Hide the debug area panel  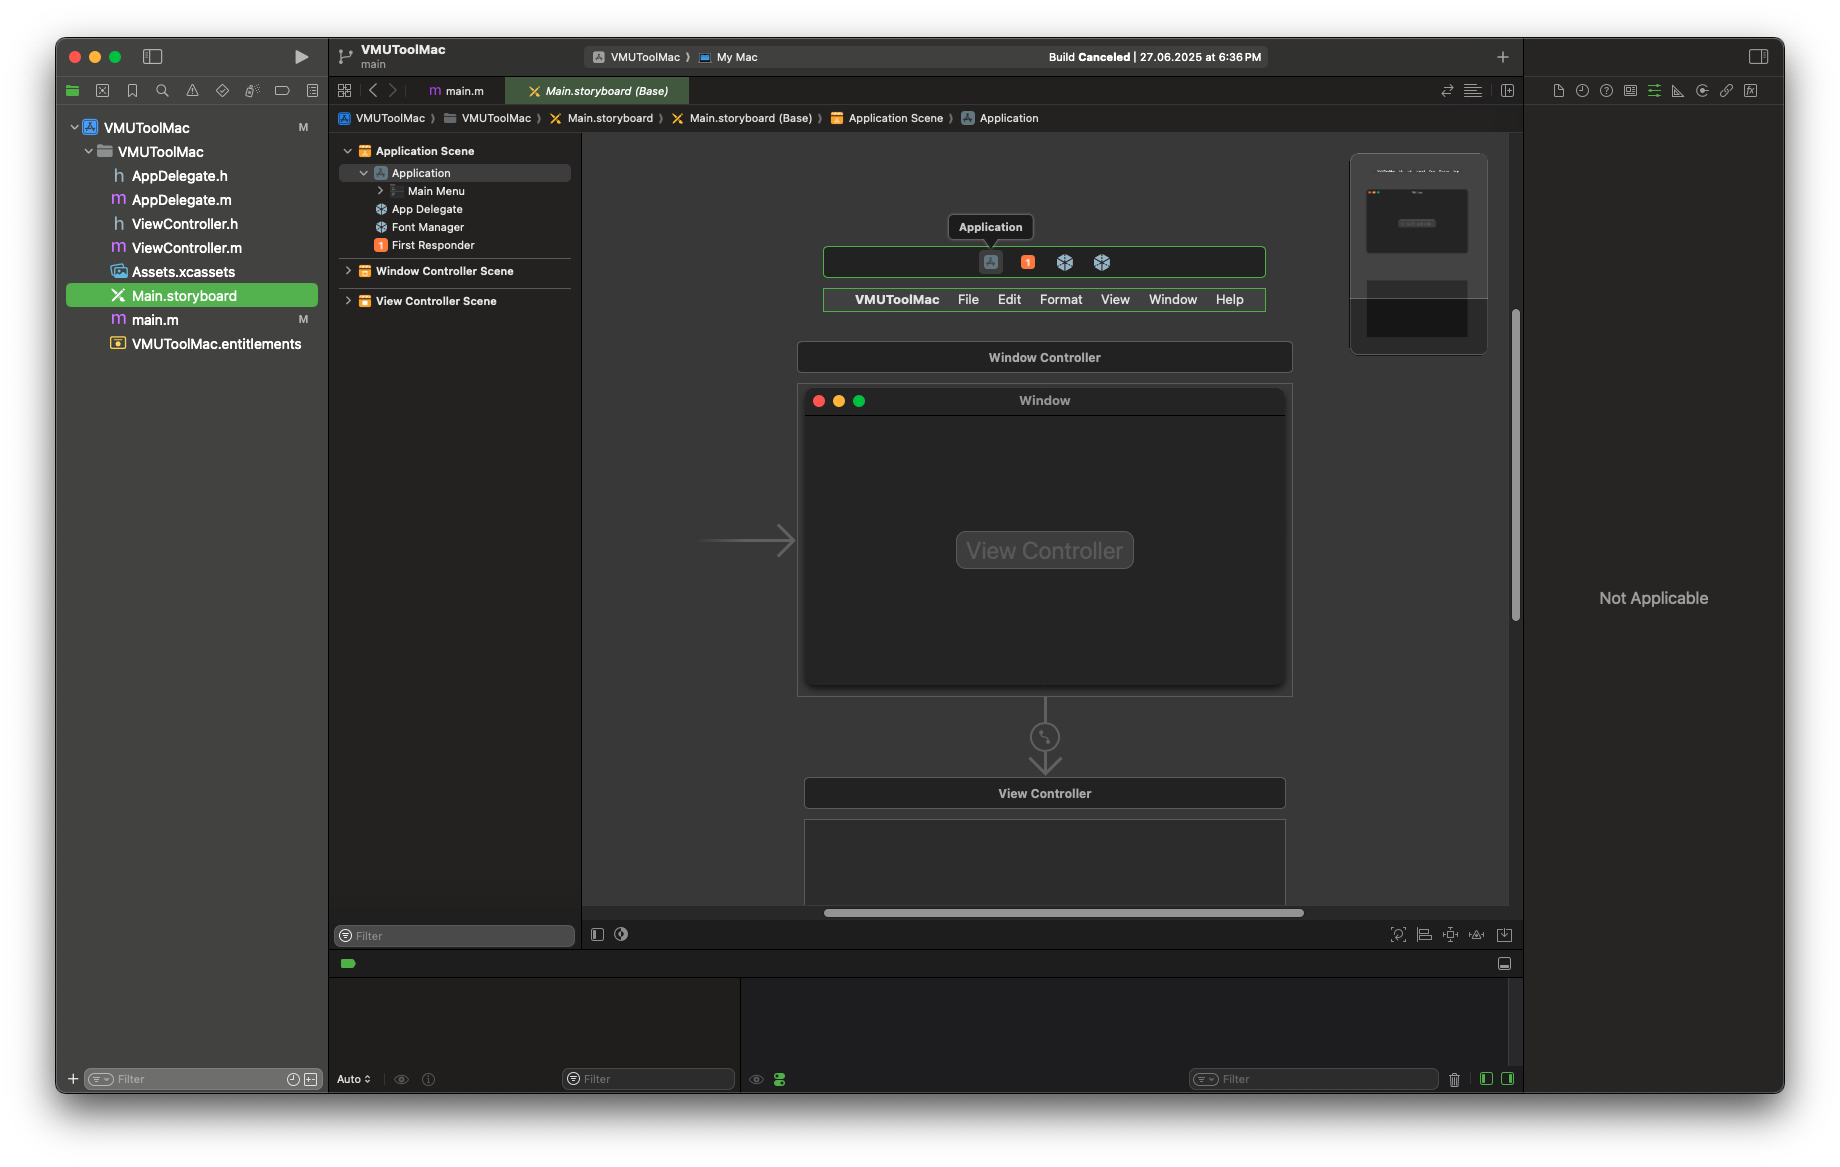1504,964
